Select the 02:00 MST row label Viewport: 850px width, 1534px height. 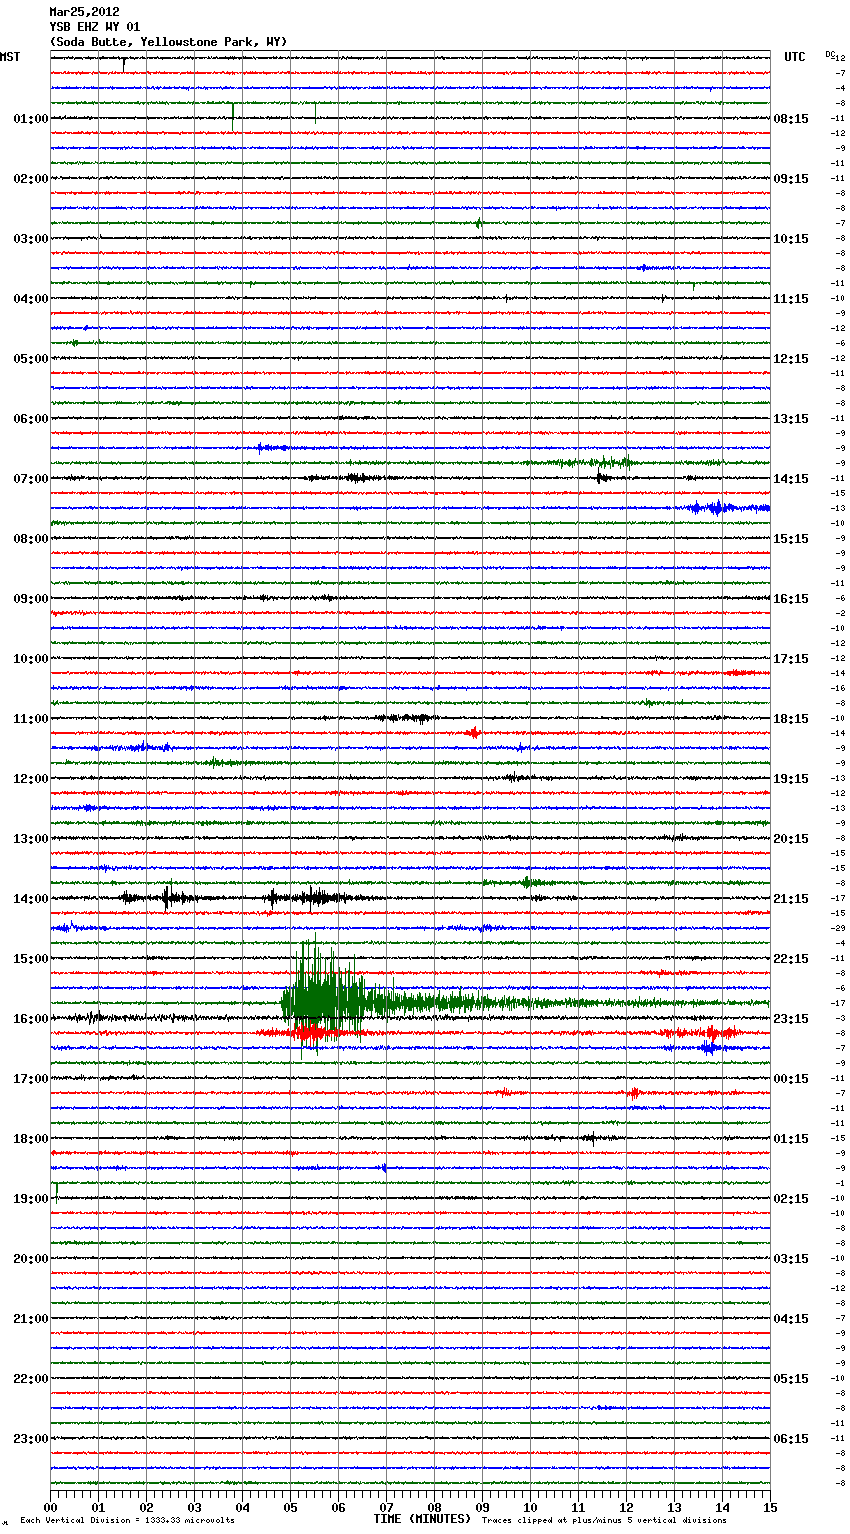tap(31, 179)
